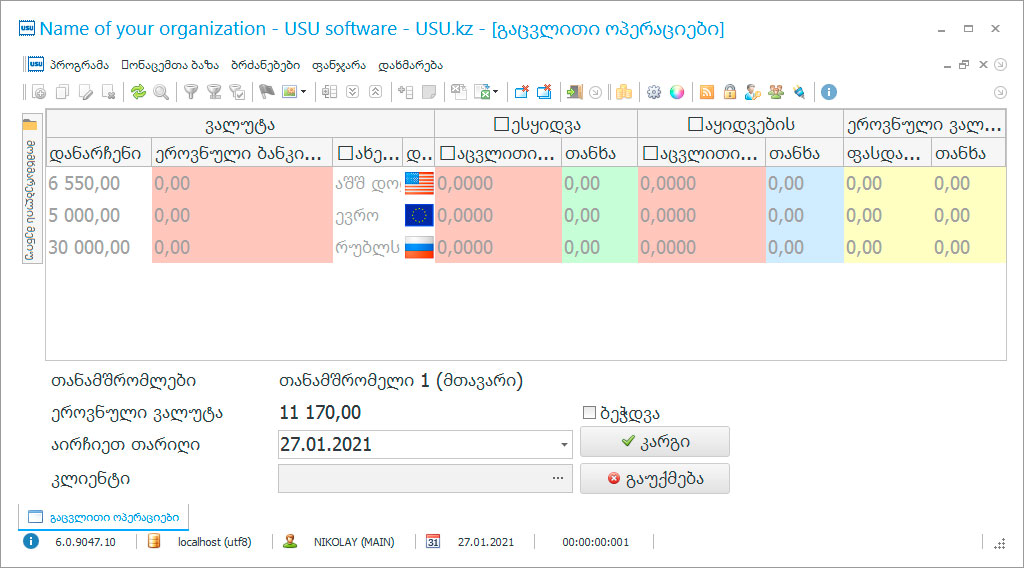Open the მონაცემთა ბაზა menu

[x=170, y=65]
